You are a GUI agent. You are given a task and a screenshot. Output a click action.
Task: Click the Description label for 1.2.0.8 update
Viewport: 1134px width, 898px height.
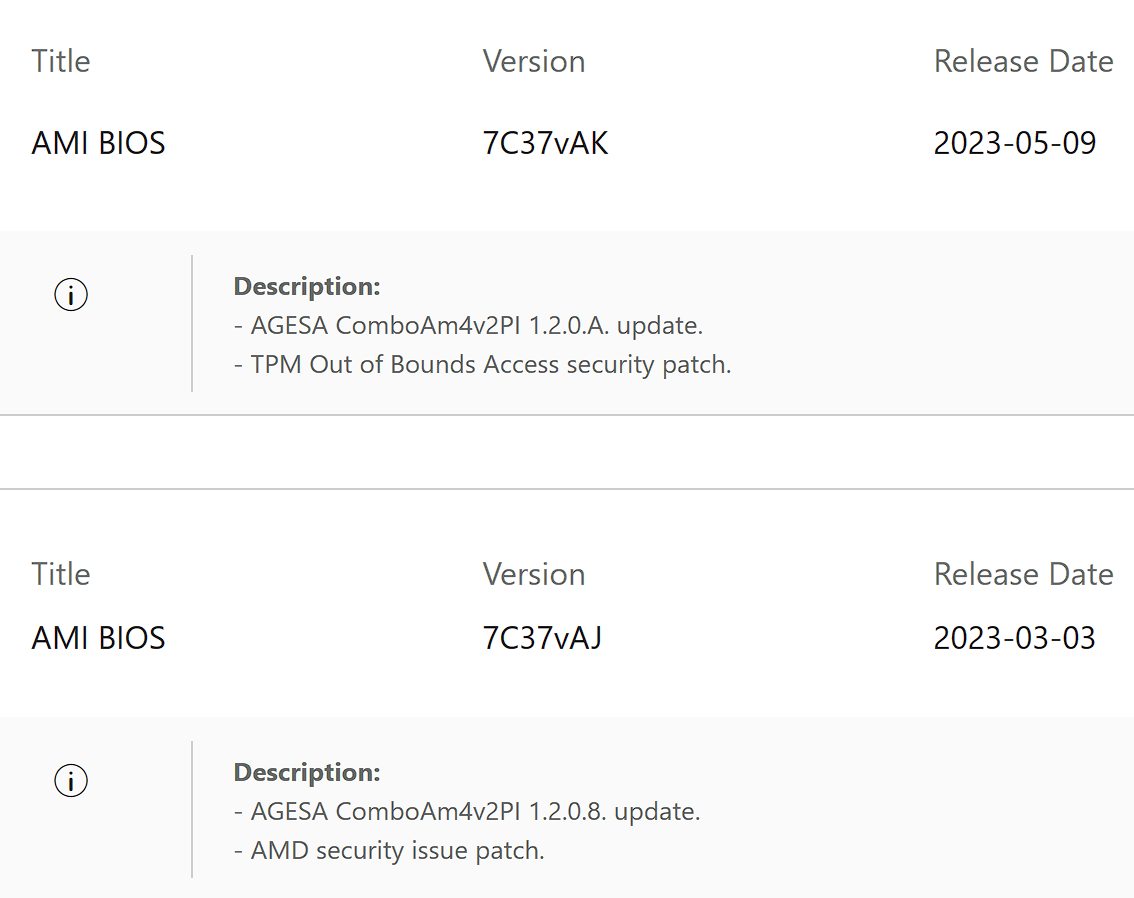pyautogui.click(x=307, y=773)
